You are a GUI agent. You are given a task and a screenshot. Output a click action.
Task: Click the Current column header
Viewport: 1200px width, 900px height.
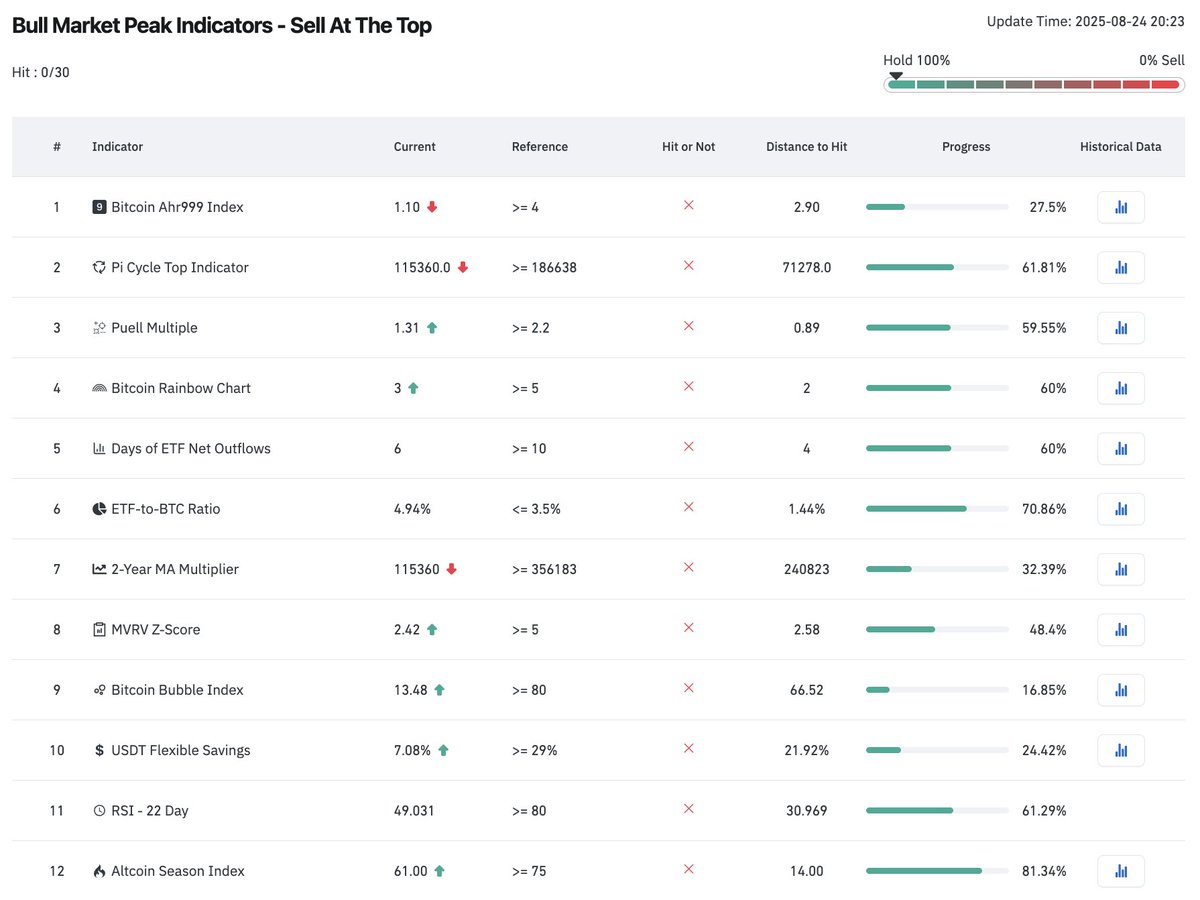click(415, 147)
